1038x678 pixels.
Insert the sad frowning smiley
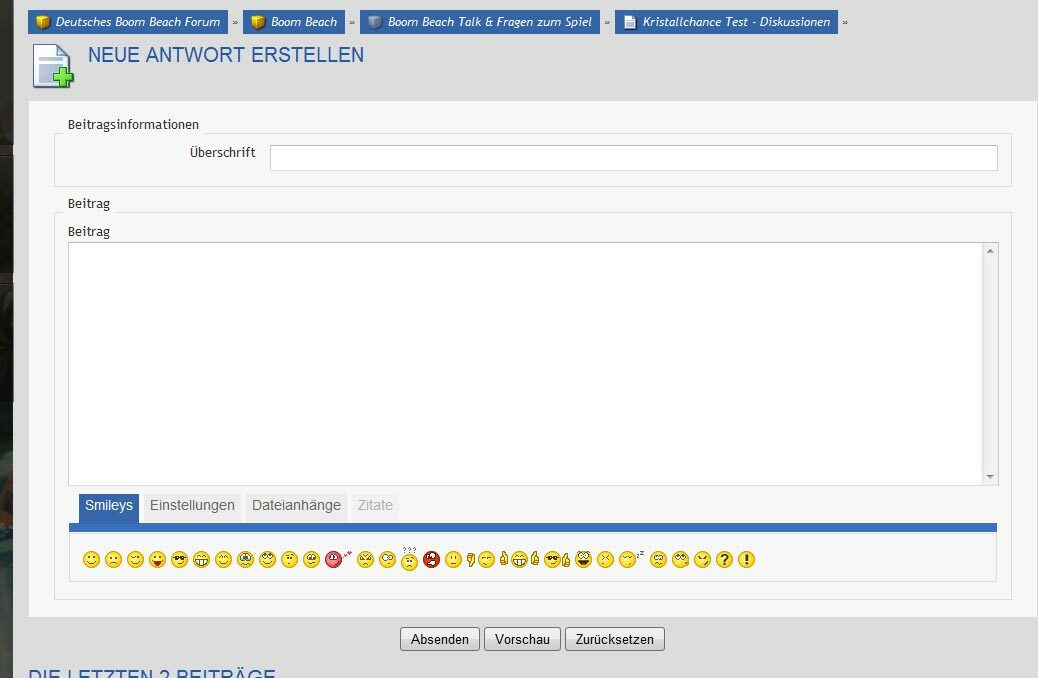(113, 560)
